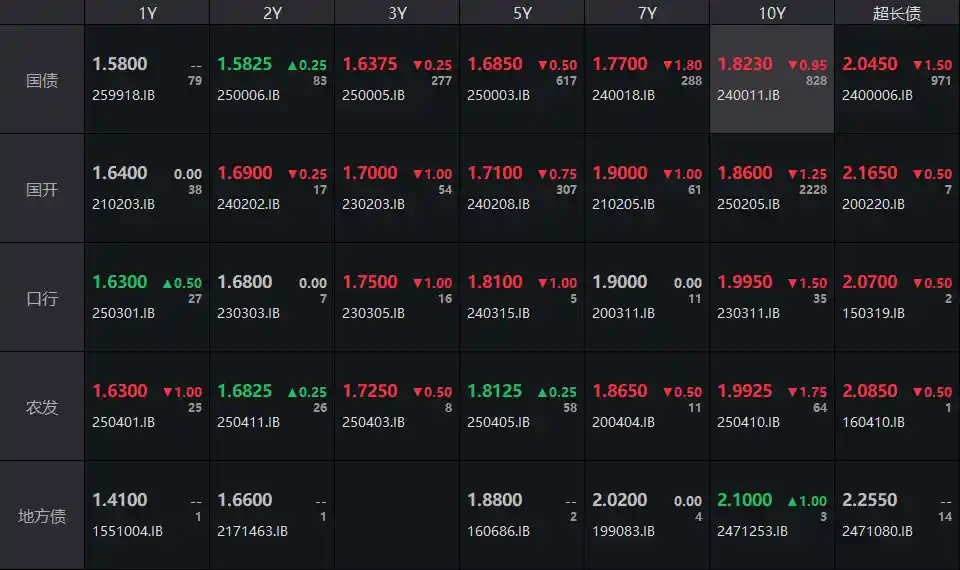Screen dimensions: 960x570
Task: Select the 国债 row label
Action: click(x=42, y=80)
